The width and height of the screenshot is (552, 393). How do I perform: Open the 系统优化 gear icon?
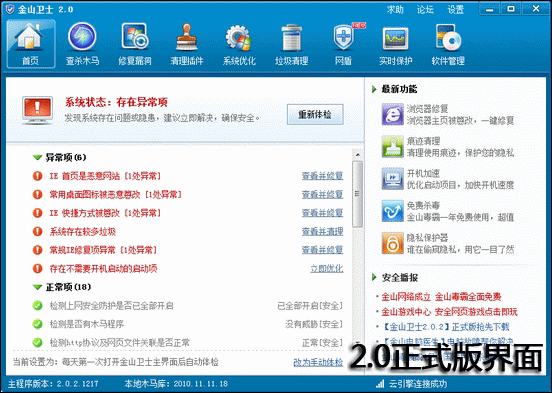click(239, 38)
